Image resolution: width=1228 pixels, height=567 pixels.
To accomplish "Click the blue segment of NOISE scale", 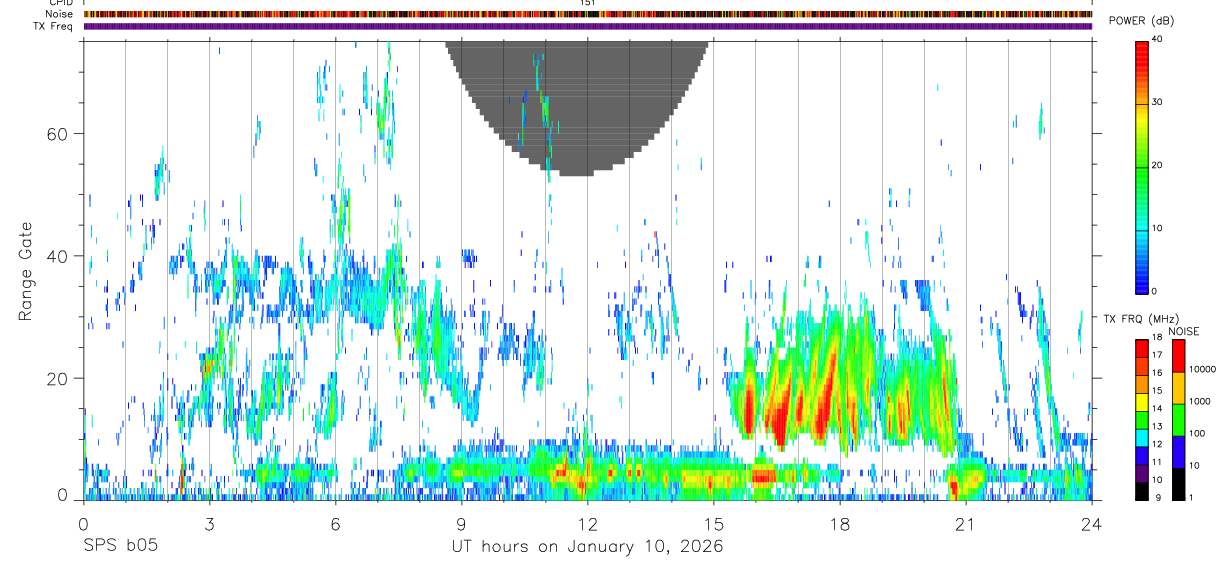I will (1179, 452).
